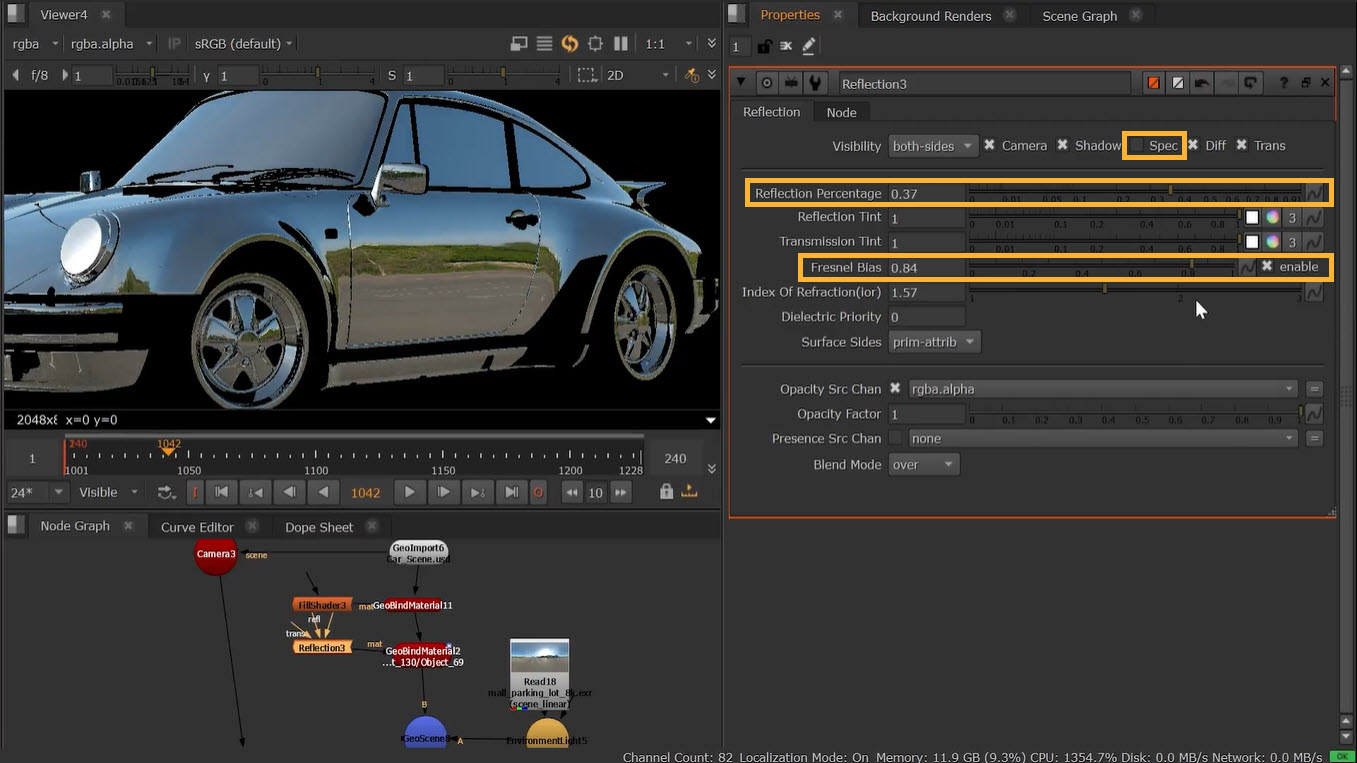Open the Blend Mode dropdown
1357x763 pixels.
923,465
